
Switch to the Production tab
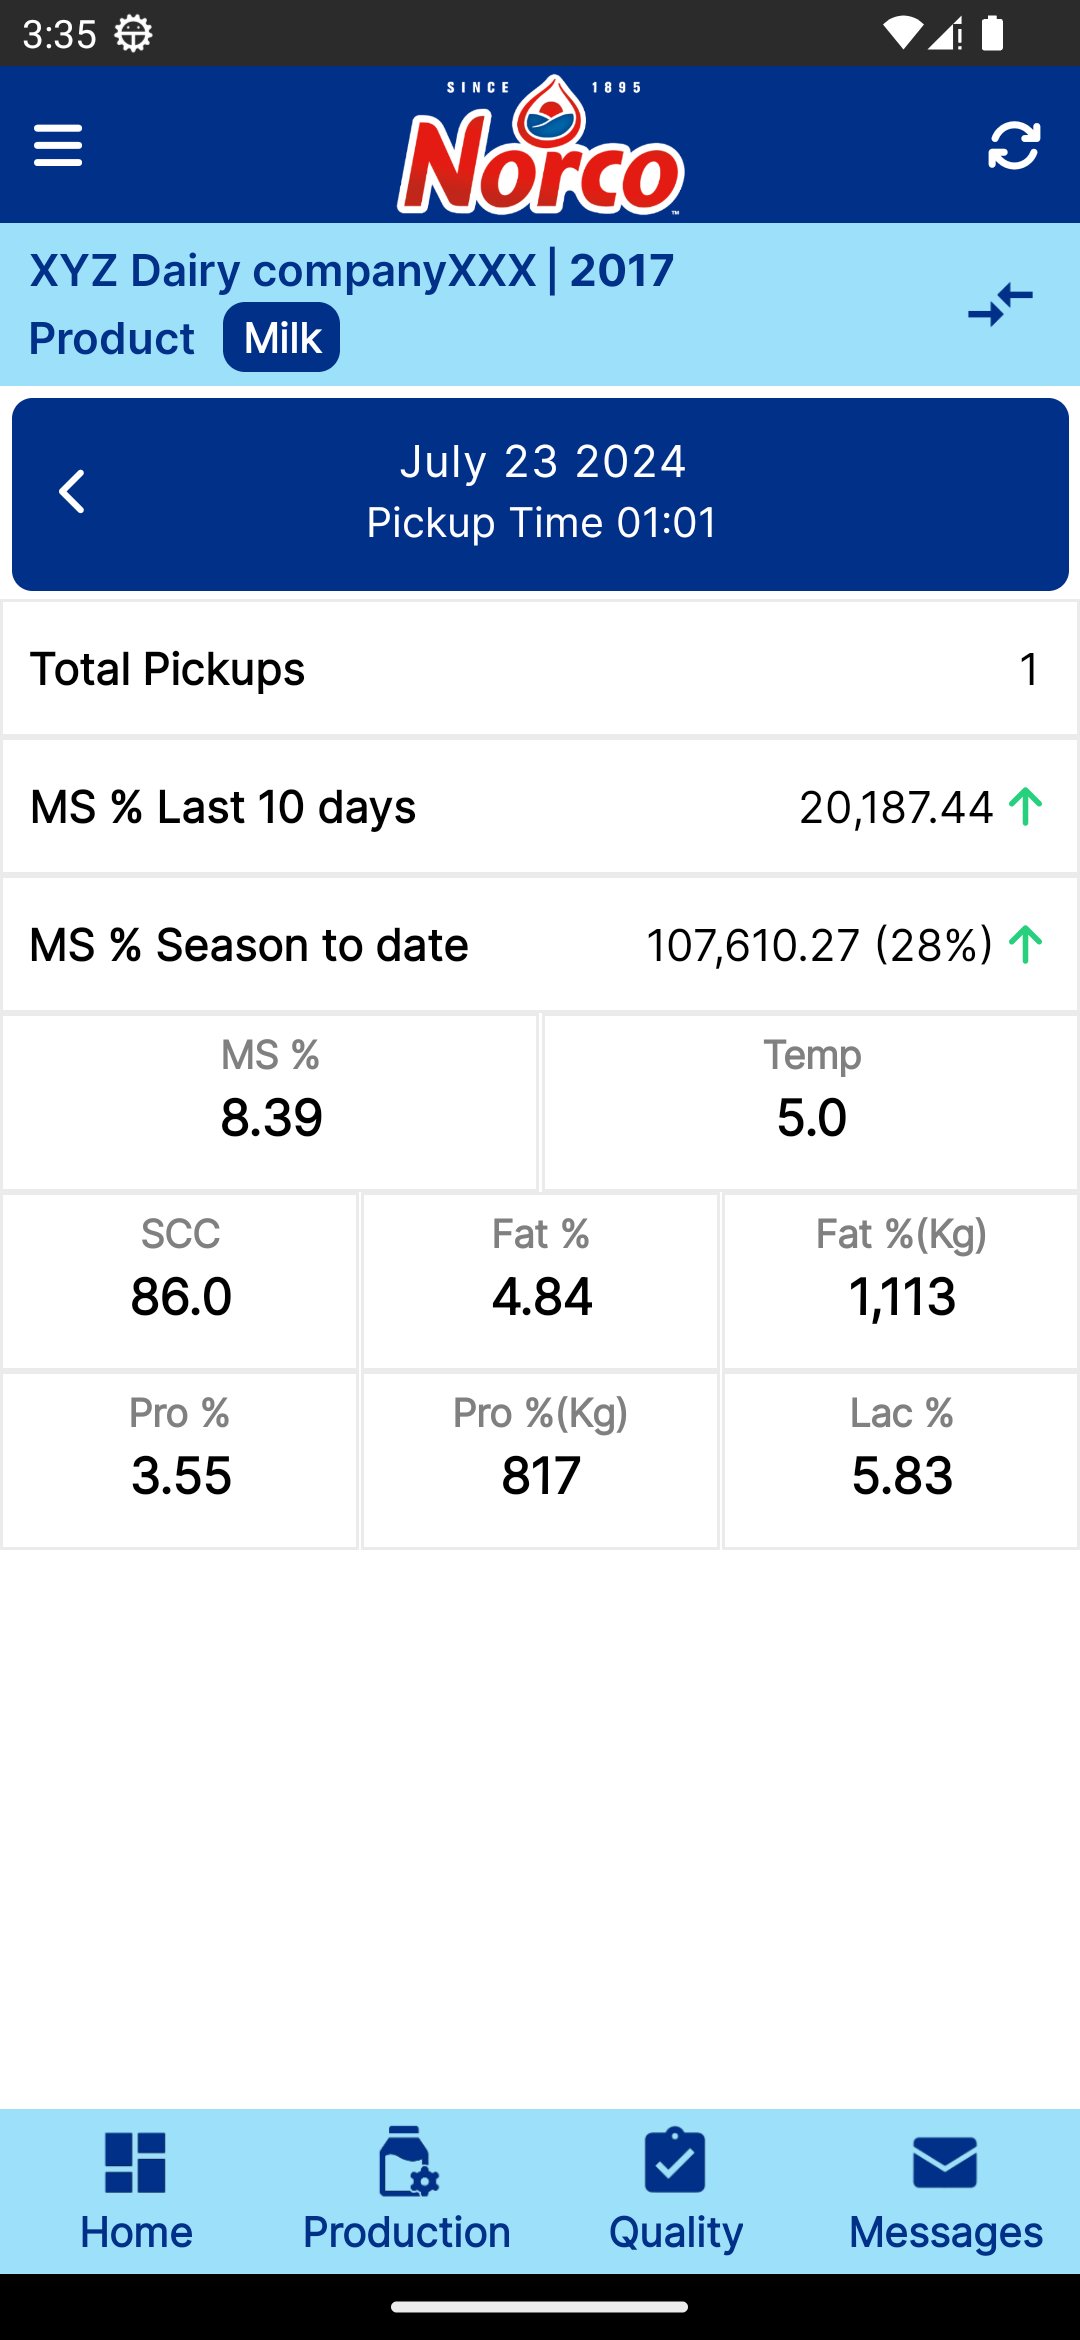[407, 2190]
